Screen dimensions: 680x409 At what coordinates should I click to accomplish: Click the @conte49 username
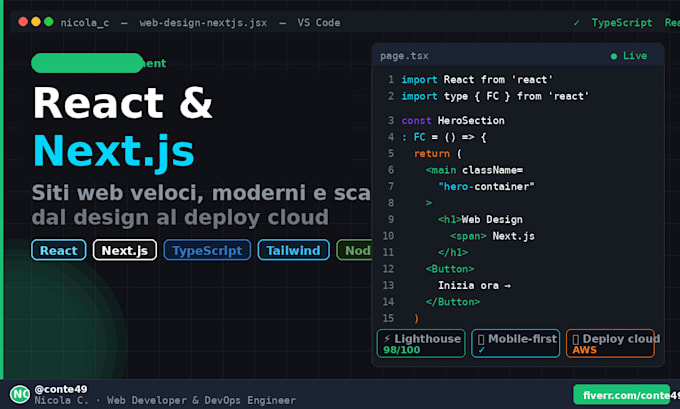point(61,389)
